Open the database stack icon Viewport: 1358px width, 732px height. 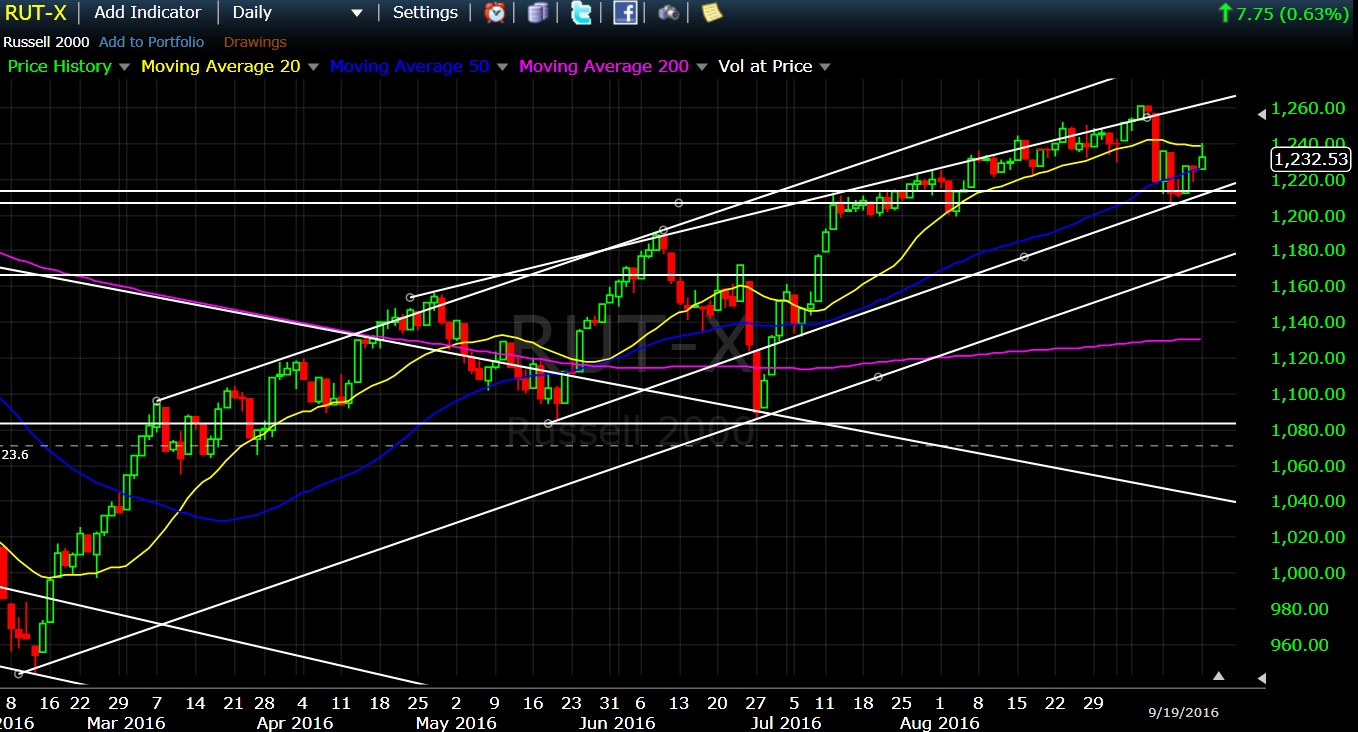539,13
